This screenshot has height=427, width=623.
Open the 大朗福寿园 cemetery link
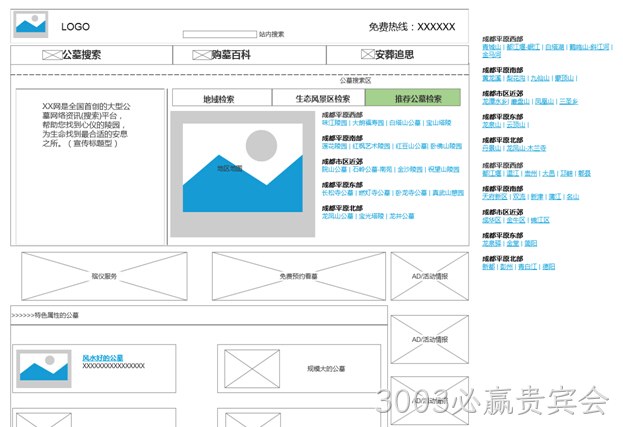coord(368,123)
